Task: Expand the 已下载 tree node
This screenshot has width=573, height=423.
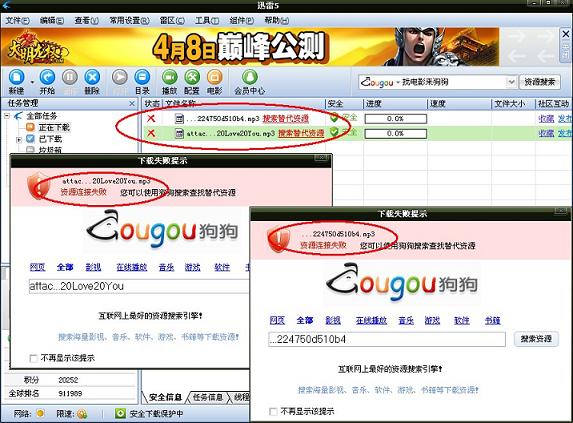Action: pyautogui.click(x=19, y=140)
